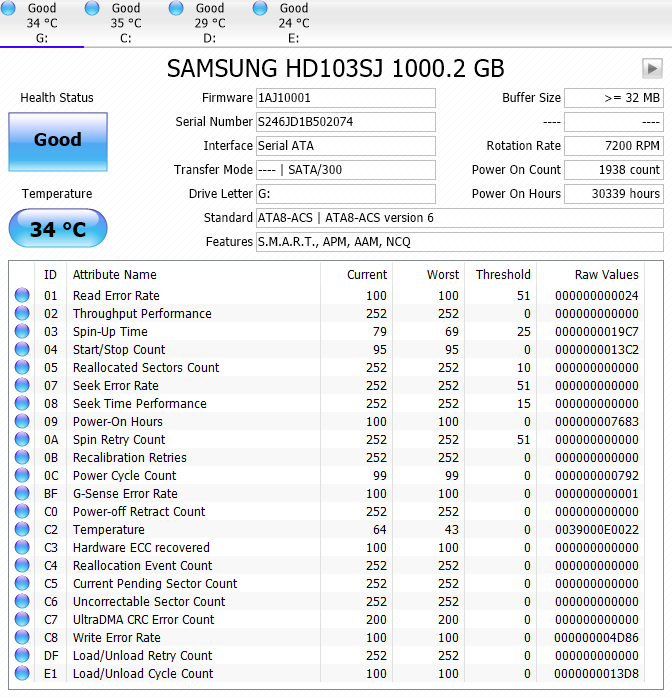
Task: Click the SAMSUNG HD103SJ 1000.2 GB title
Action: pyautogui.click(x=336, y=69)
